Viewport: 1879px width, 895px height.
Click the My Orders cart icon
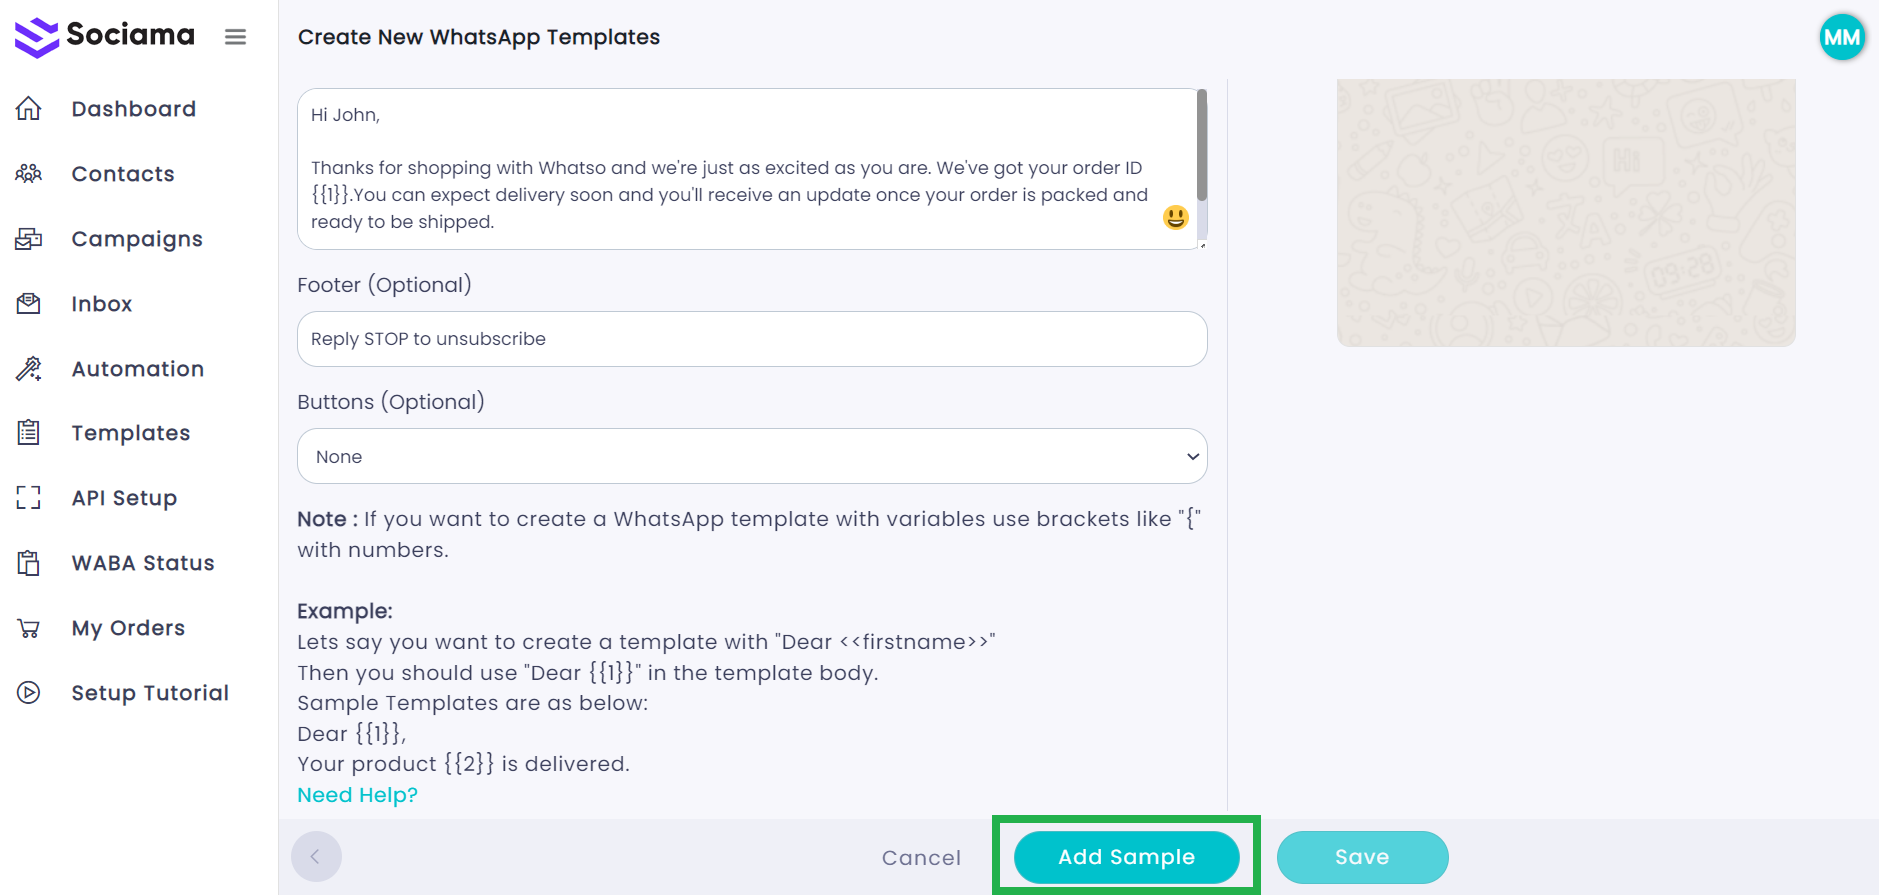29,628
